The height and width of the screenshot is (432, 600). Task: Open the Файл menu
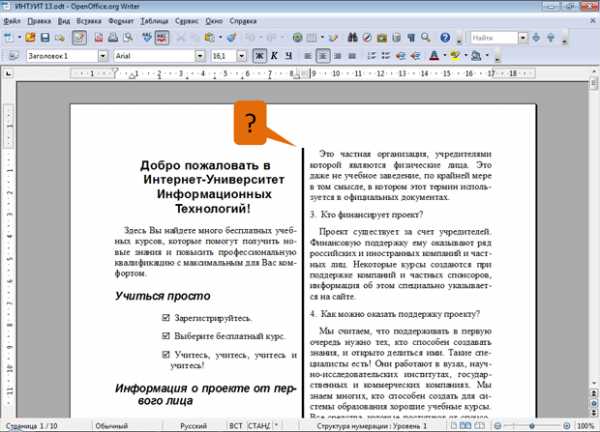pos(12,21)
